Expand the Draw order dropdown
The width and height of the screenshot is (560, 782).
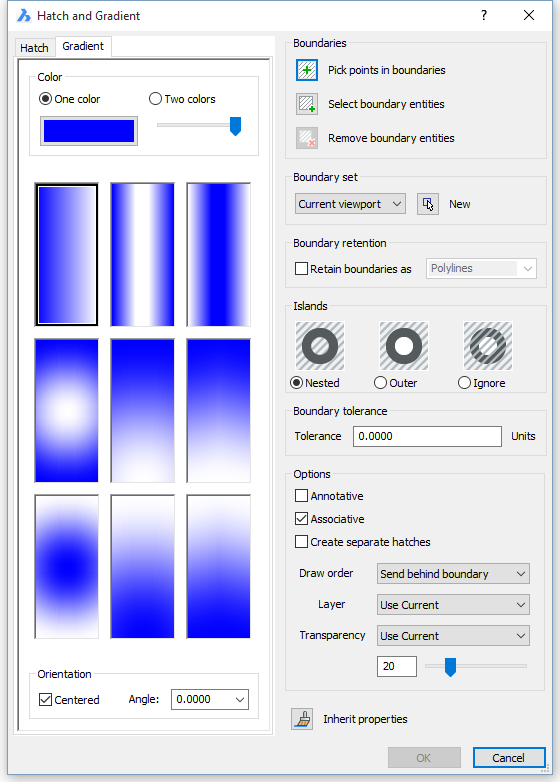tap(453, 574)
